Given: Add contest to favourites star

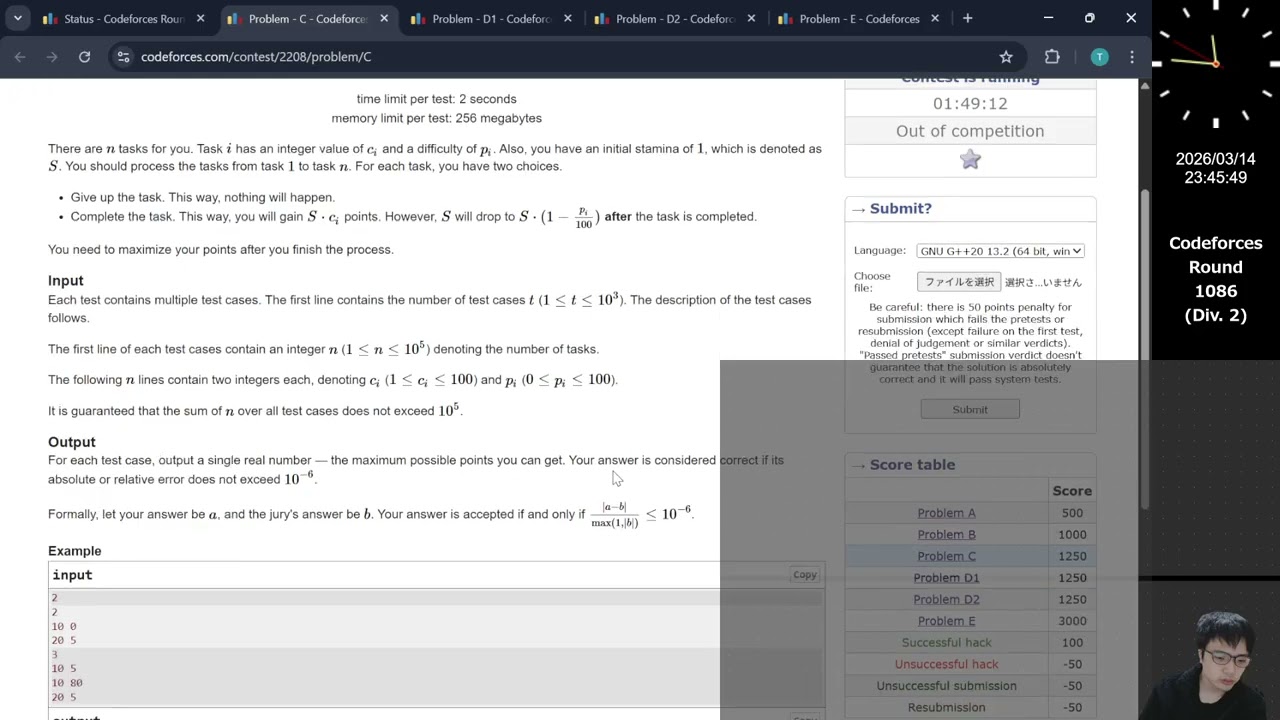Looking at the screenshot, I should point(970,160).
